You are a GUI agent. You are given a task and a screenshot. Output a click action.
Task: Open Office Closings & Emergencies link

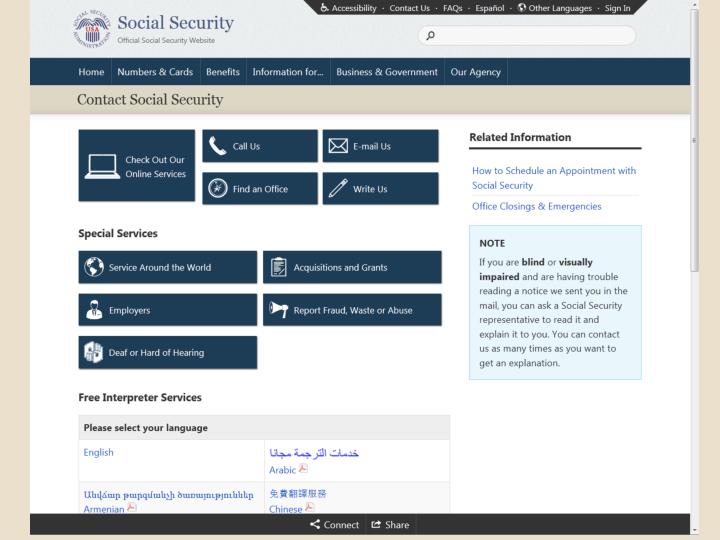(x=536, y=206)
